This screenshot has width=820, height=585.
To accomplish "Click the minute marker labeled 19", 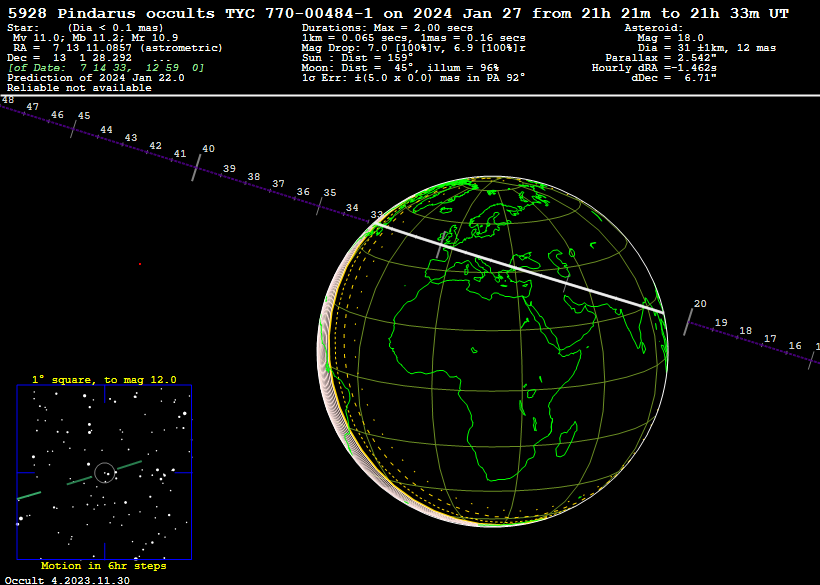I will pos(721,323).
